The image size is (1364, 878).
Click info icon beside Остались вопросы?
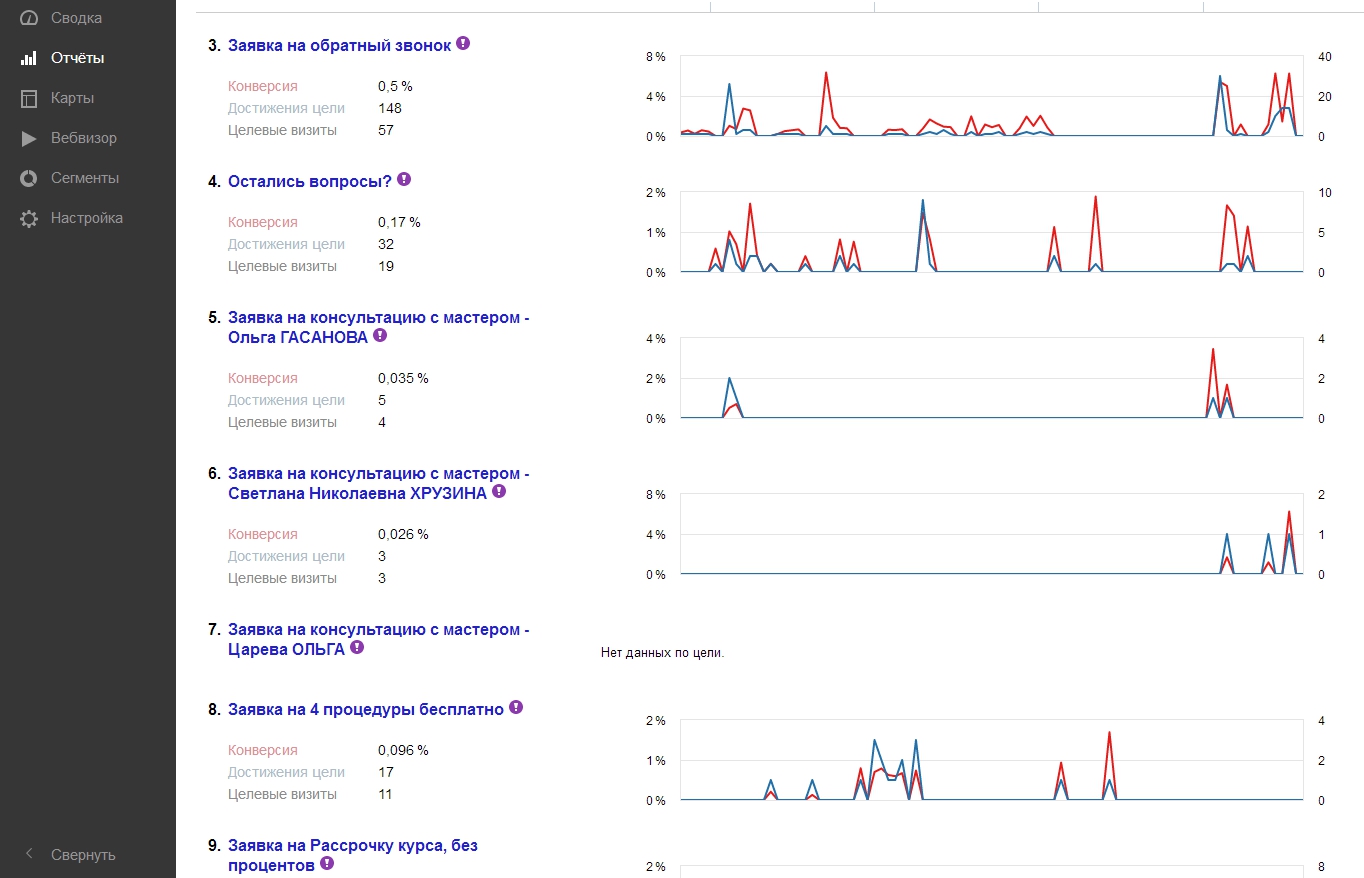pyautogui.click(x=404, y=180)
